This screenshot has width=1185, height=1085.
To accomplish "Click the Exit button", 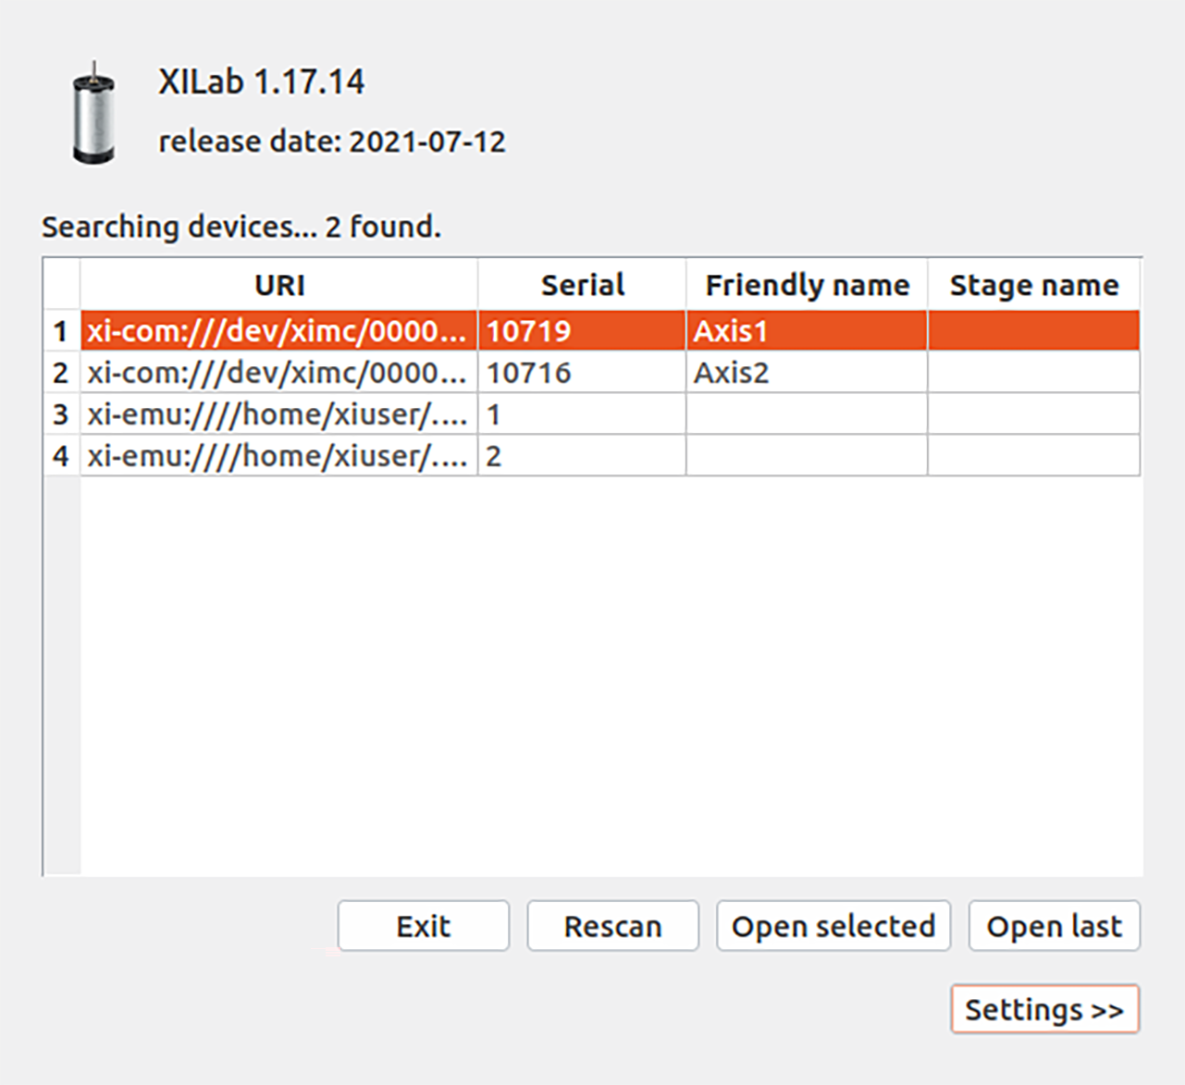I will [423, 926].
